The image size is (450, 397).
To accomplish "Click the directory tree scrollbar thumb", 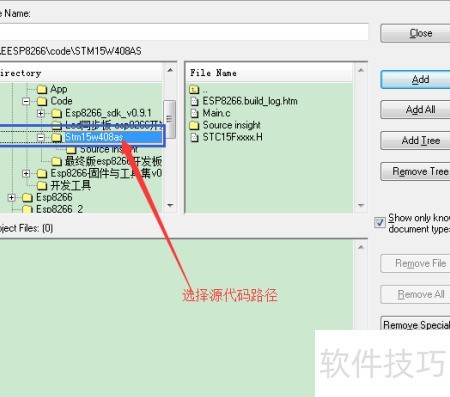I will (170, 119).
